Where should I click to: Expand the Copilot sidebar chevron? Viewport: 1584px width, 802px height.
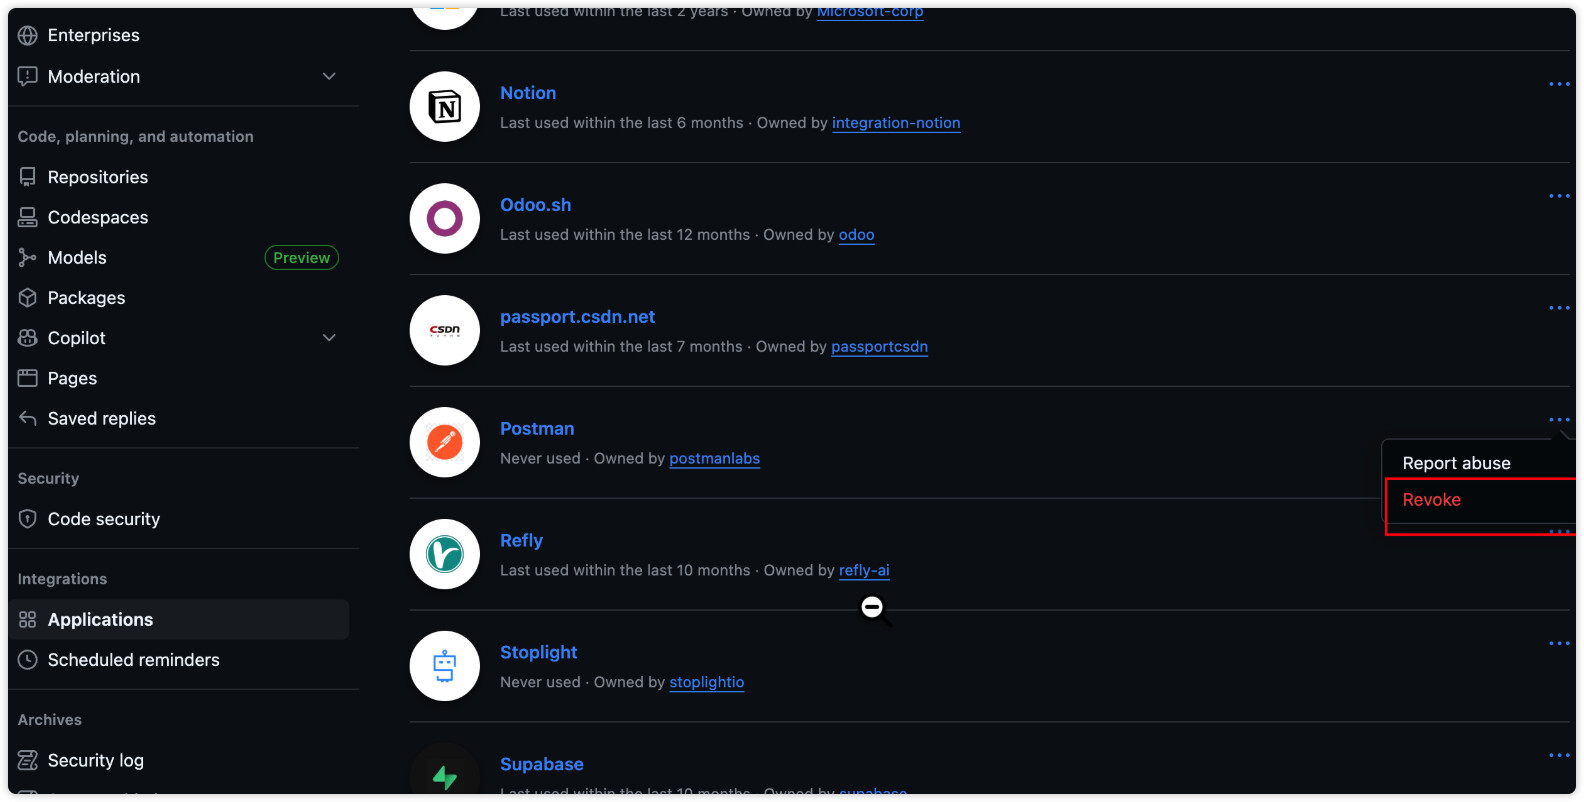click(x=329, y=338)
